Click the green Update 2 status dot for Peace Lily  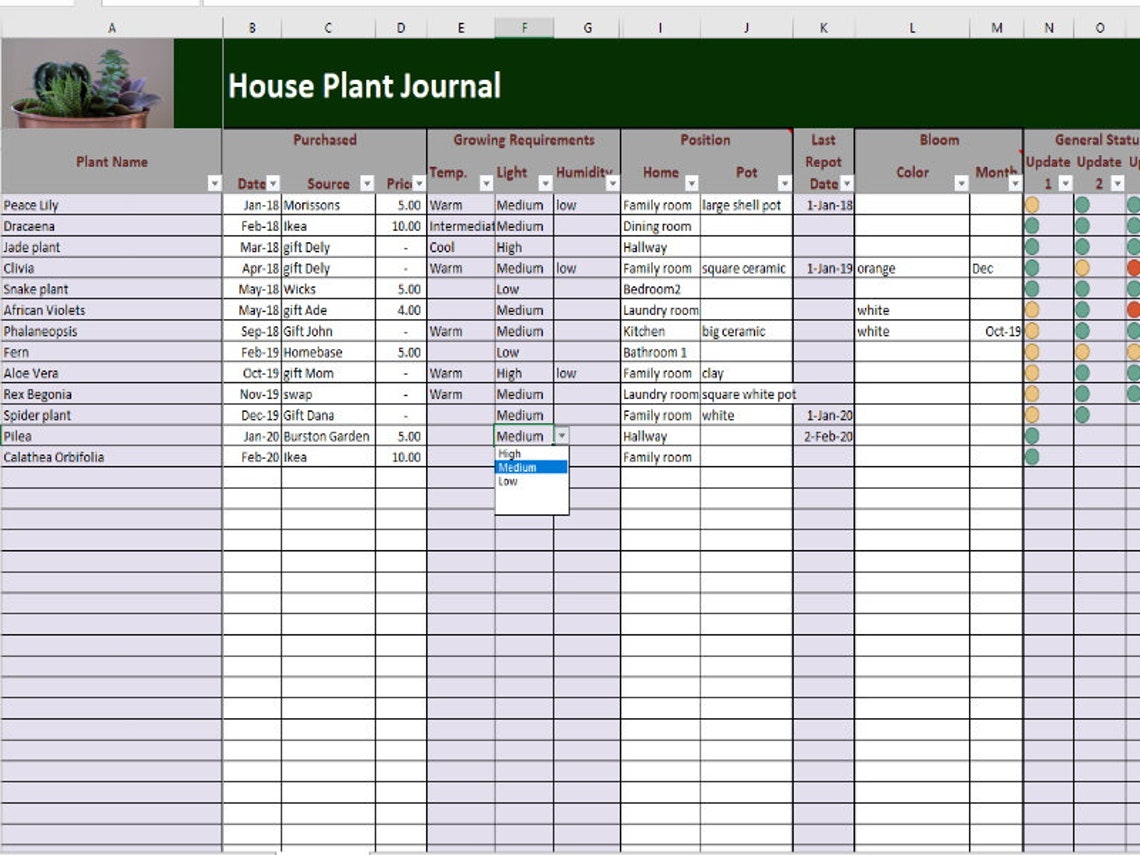coord(1082,205)
